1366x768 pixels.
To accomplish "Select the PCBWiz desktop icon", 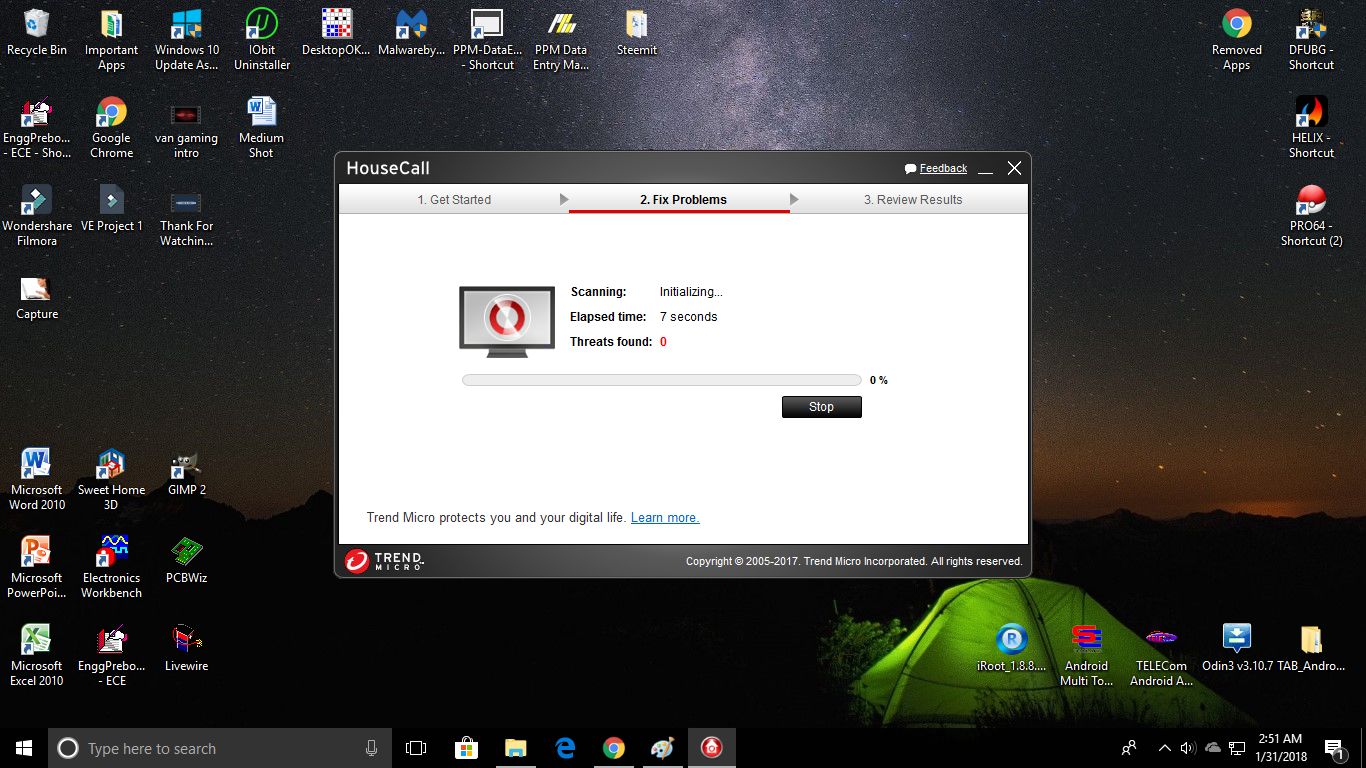I will 186,560.
